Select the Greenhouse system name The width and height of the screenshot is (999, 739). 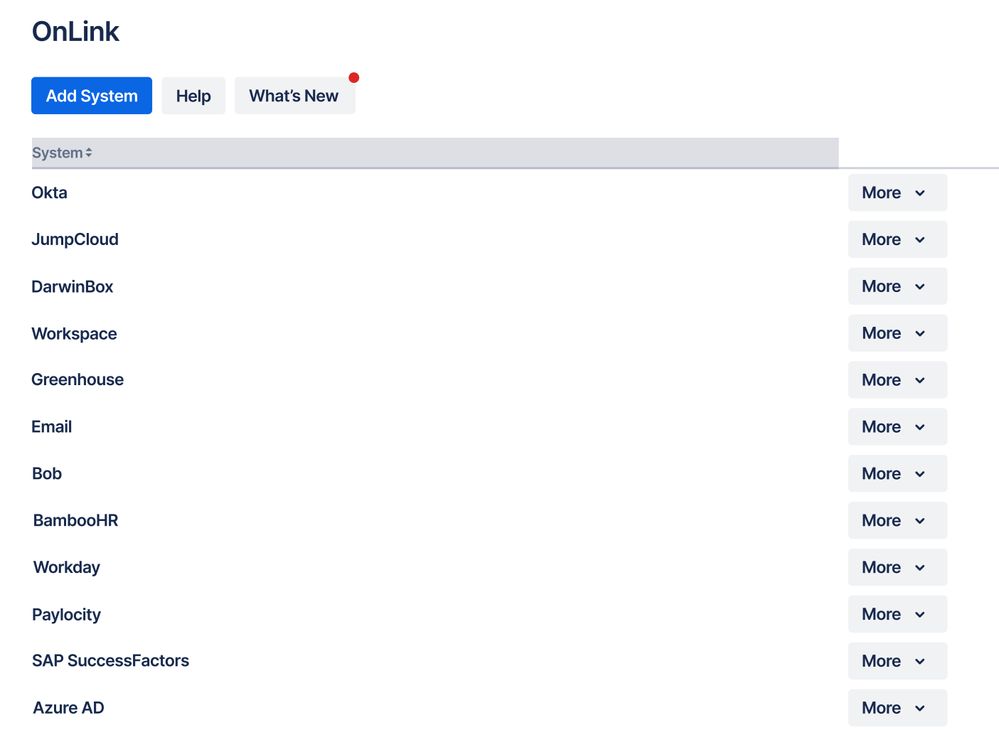pyautogui.click(x=77, y=380)
